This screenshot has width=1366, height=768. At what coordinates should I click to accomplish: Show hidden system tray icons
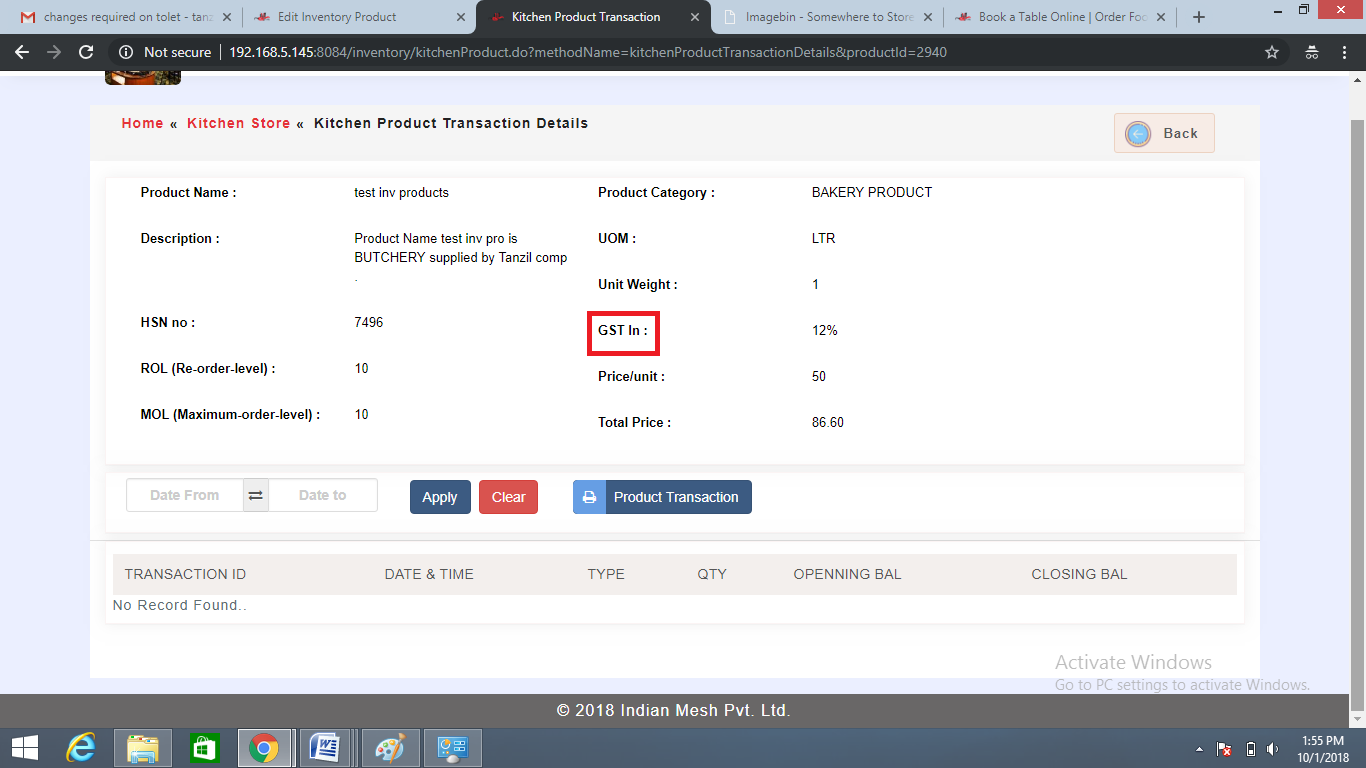pos(1199,749)
